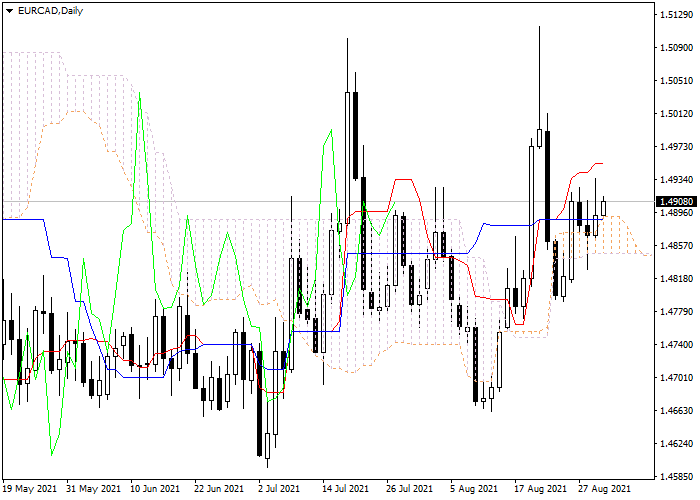Image resolution: width=700 pixels, height=500 pixels.
Task: Select price level 1.46630 on scale
Action: [x=676, y=411]
